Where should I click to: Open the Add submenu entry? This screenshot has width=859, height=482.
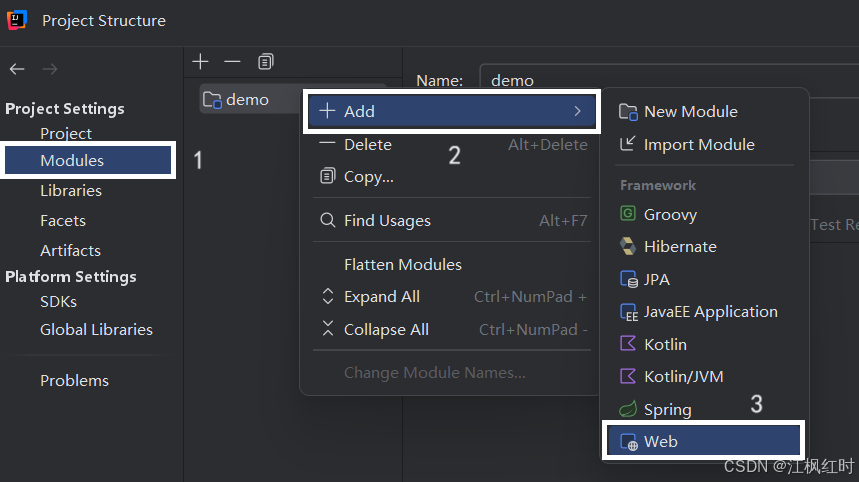click(x=451, y=111)
